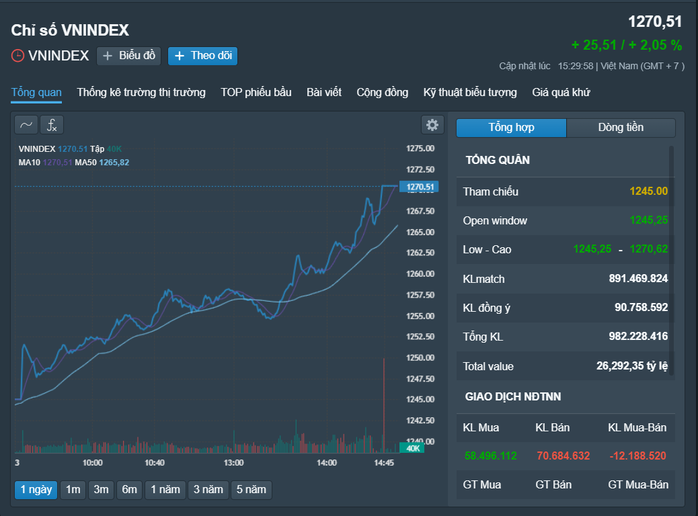This screenshot has width=698, height=516.
Task: Click the VNINDEX 1270.51 chart legend
Action: (53, 149)
